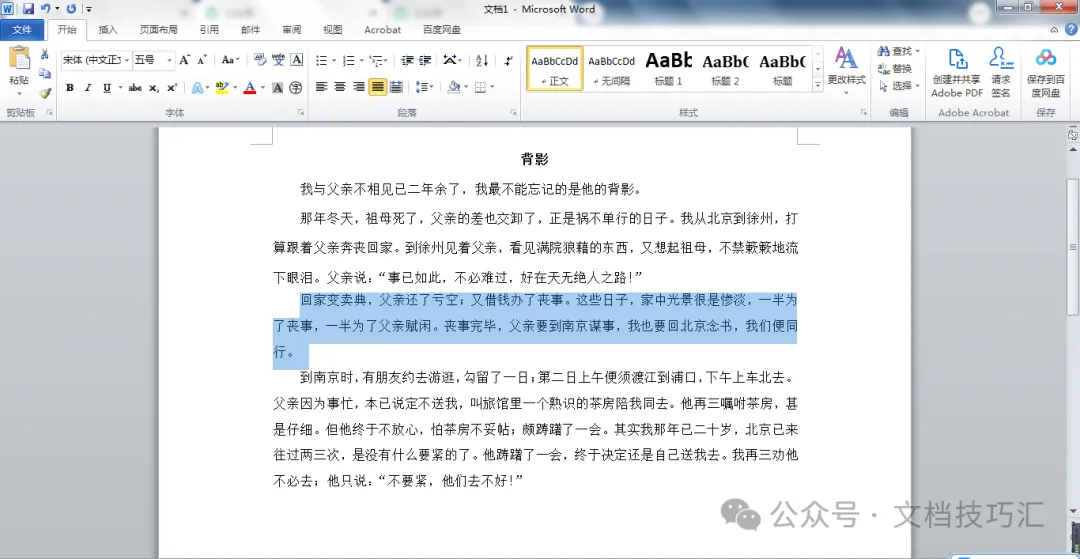The width and height of the screenshot is (1080, 559).
Task: Click the Request Signature (请求签名) icon
Action: 1001,73
